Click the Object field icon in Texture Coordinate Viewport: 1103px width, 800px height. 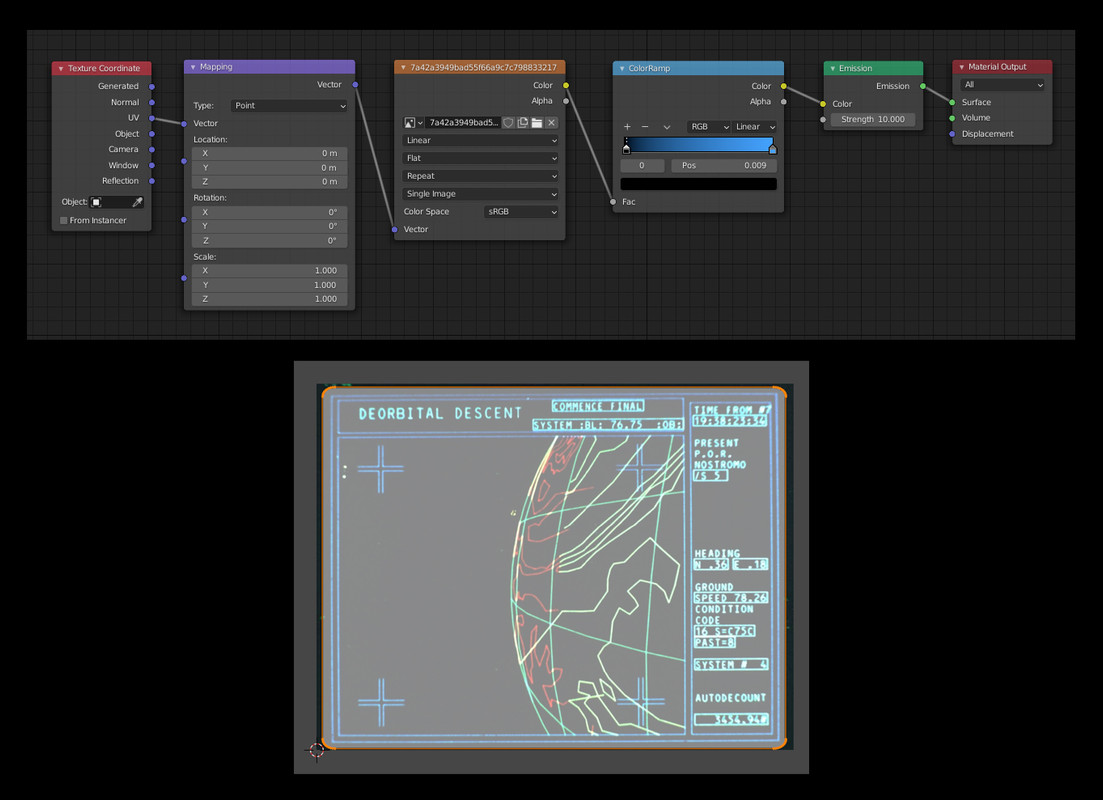(x=96, y=202)
